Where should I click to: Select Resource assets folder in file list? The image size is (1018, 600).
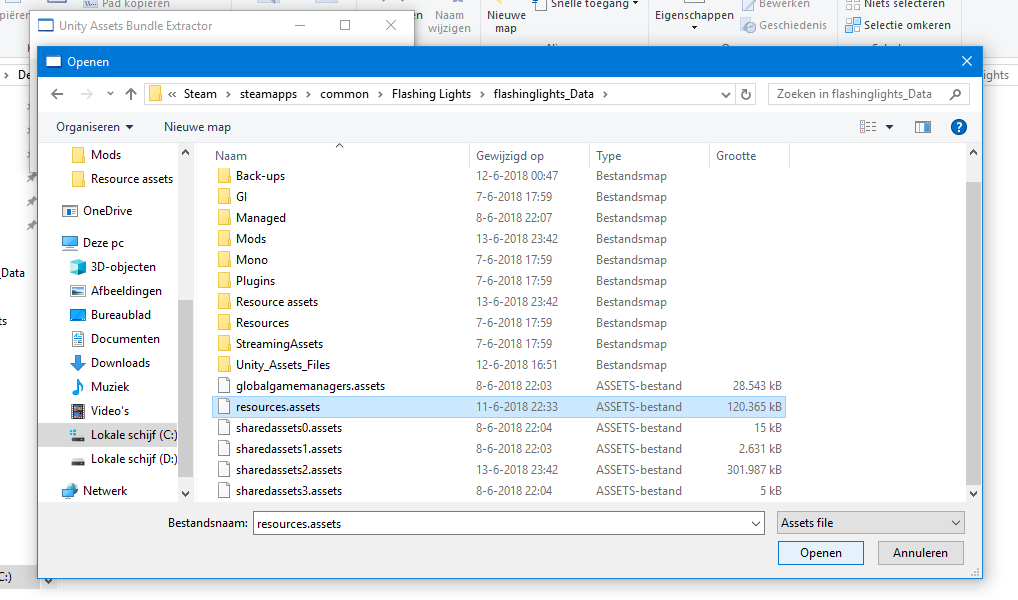click(277, 302)
